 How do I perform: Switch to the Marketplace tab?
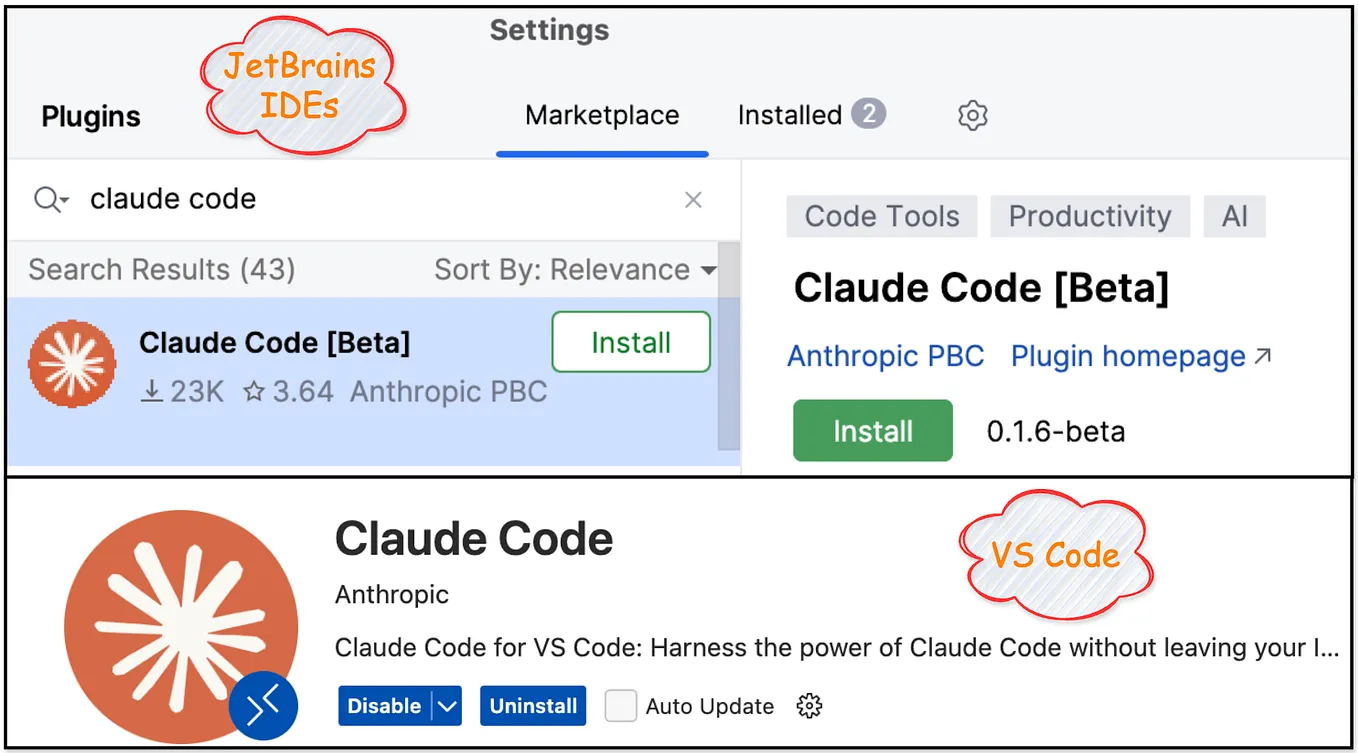(x=601, y=115)
